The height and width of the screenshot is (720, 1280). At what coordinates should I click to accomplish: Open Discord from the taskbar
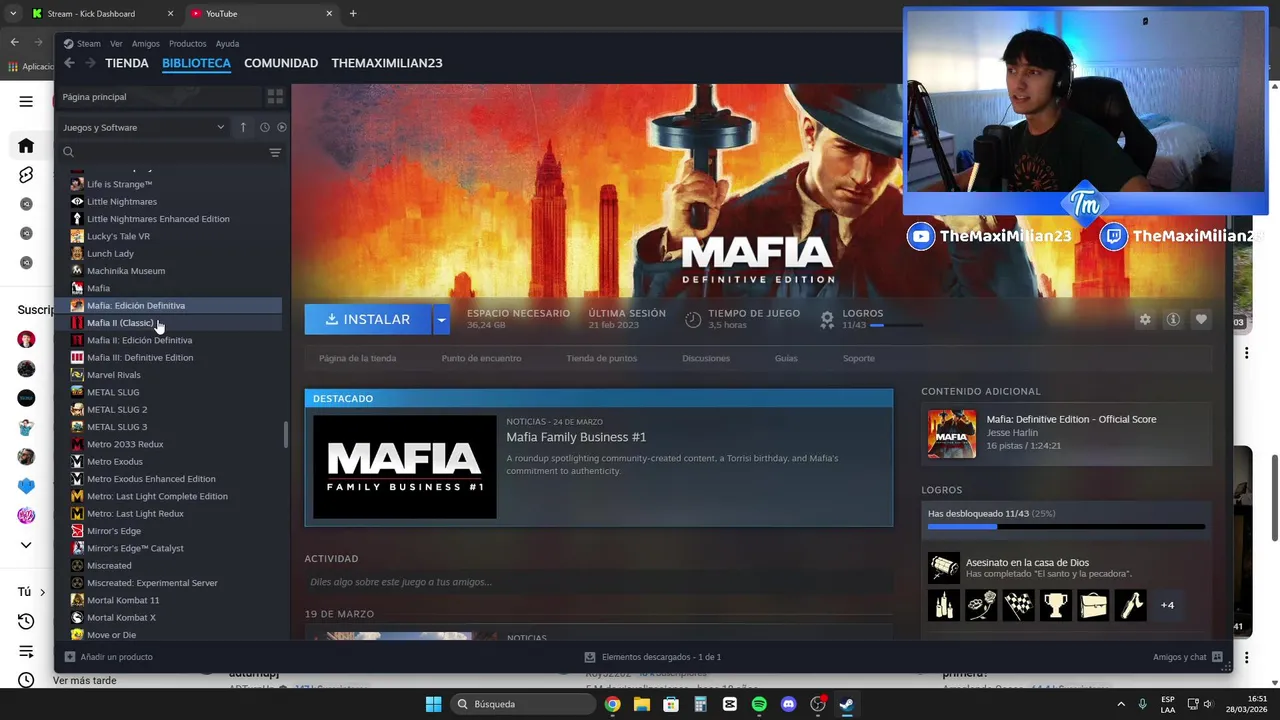(788, 704)
